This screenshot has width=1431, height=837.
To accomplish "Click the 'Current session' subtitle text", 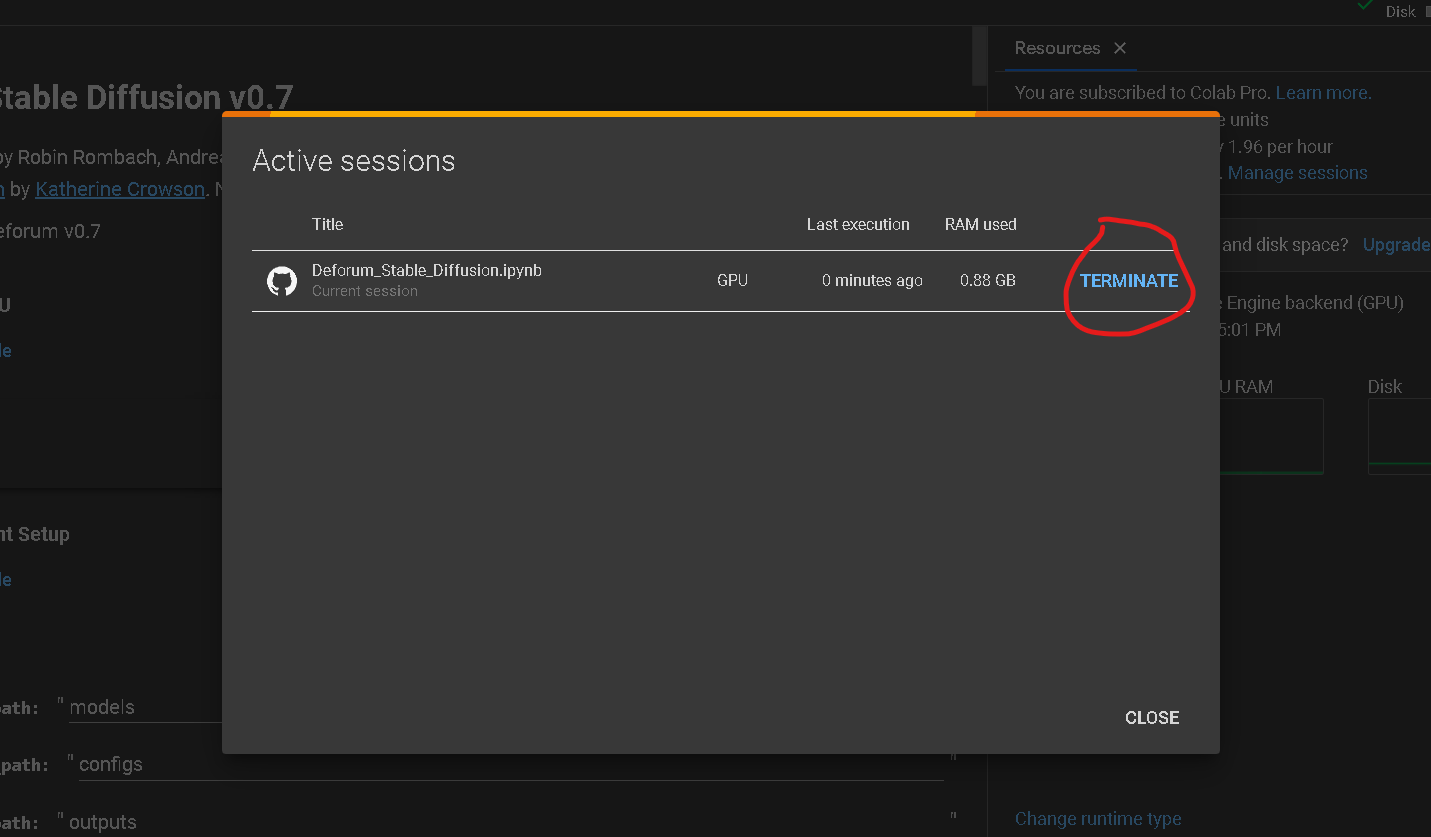I will pyautogui.click(x=365, y=291).
